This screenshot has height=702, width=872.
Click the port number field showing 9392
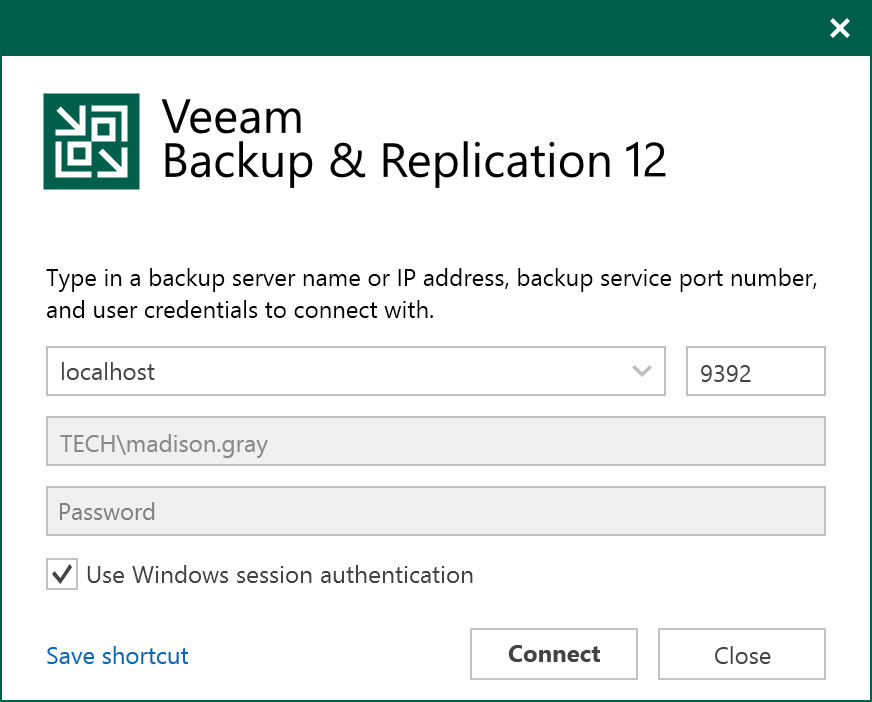coord(755,371)
